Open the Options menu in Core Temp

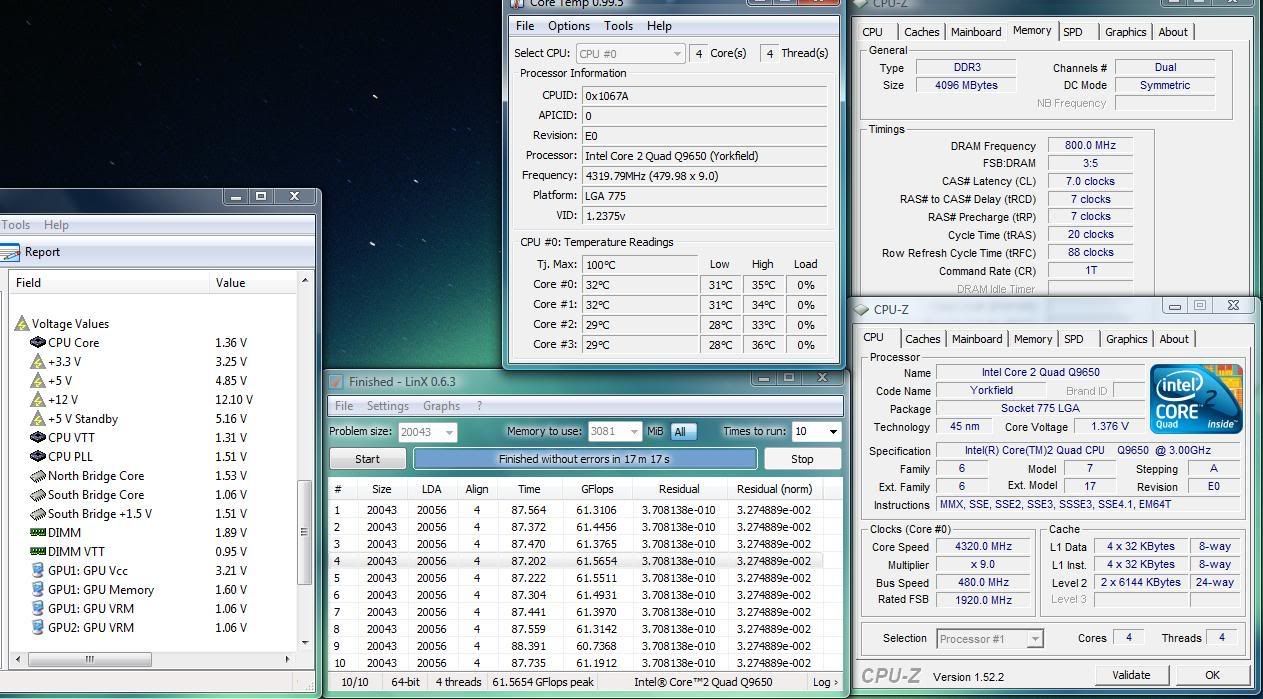point(569,26)
